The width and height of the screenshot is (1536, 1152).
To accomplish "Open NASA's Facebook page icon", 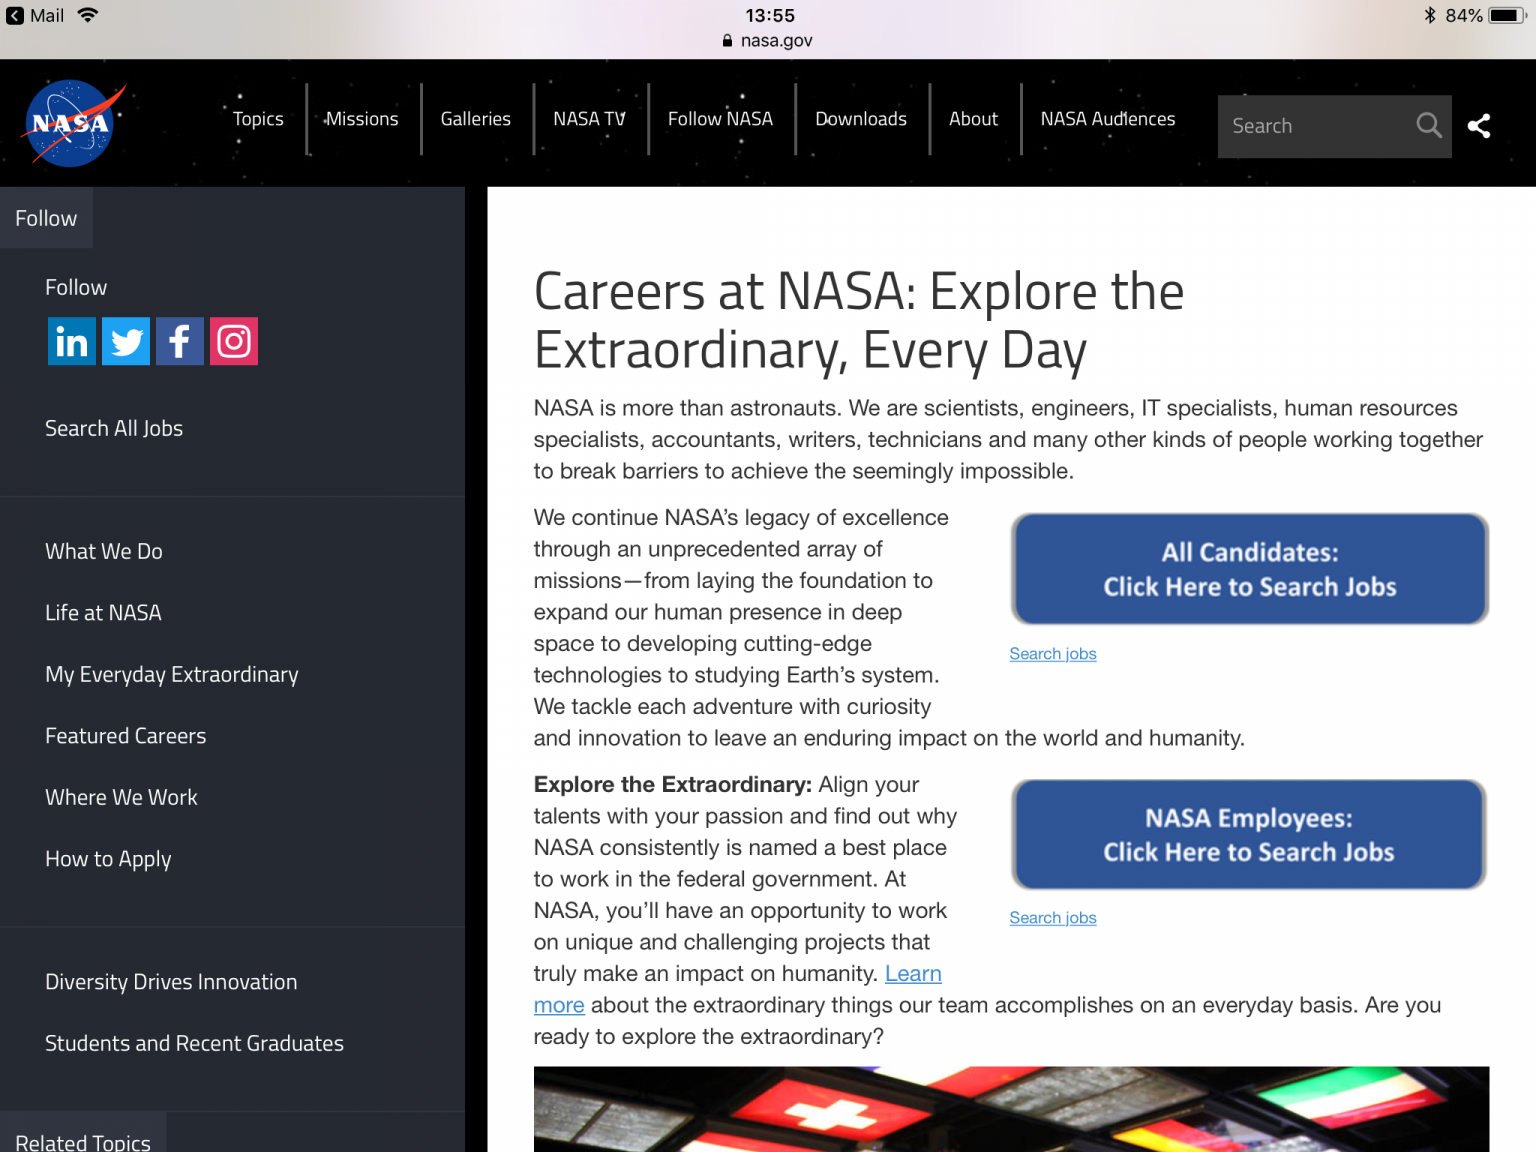I will [x=180, y=341].
